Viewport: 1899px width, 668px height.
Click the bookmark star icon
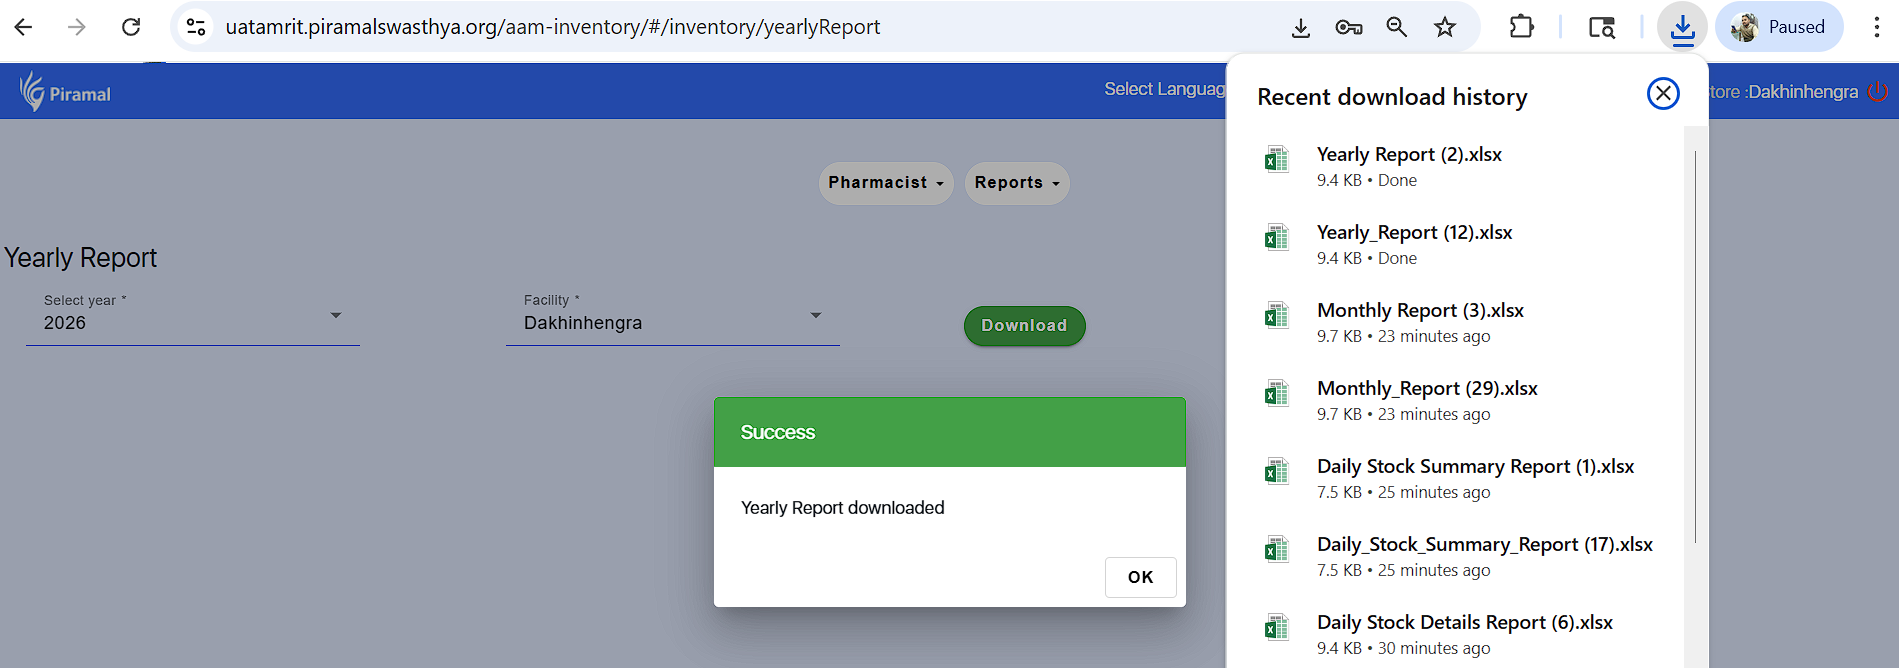pos(1445,27)
